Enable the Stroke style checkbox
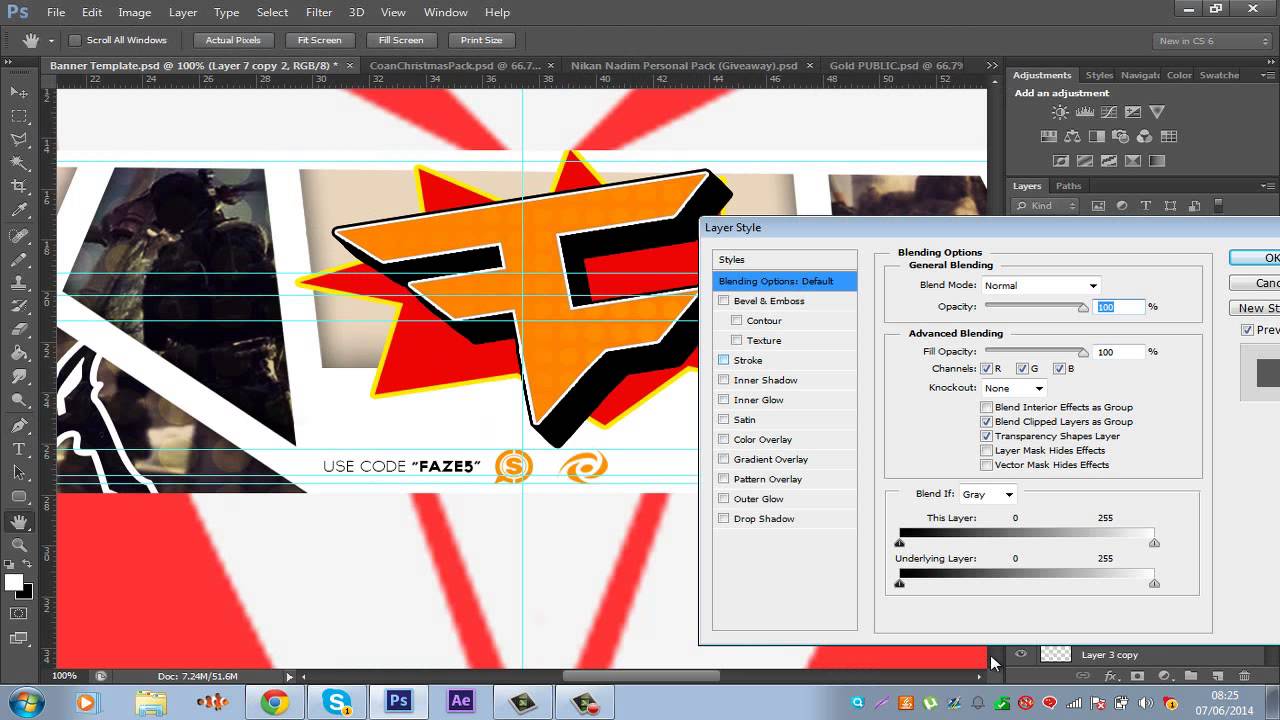 coord(724,360)
